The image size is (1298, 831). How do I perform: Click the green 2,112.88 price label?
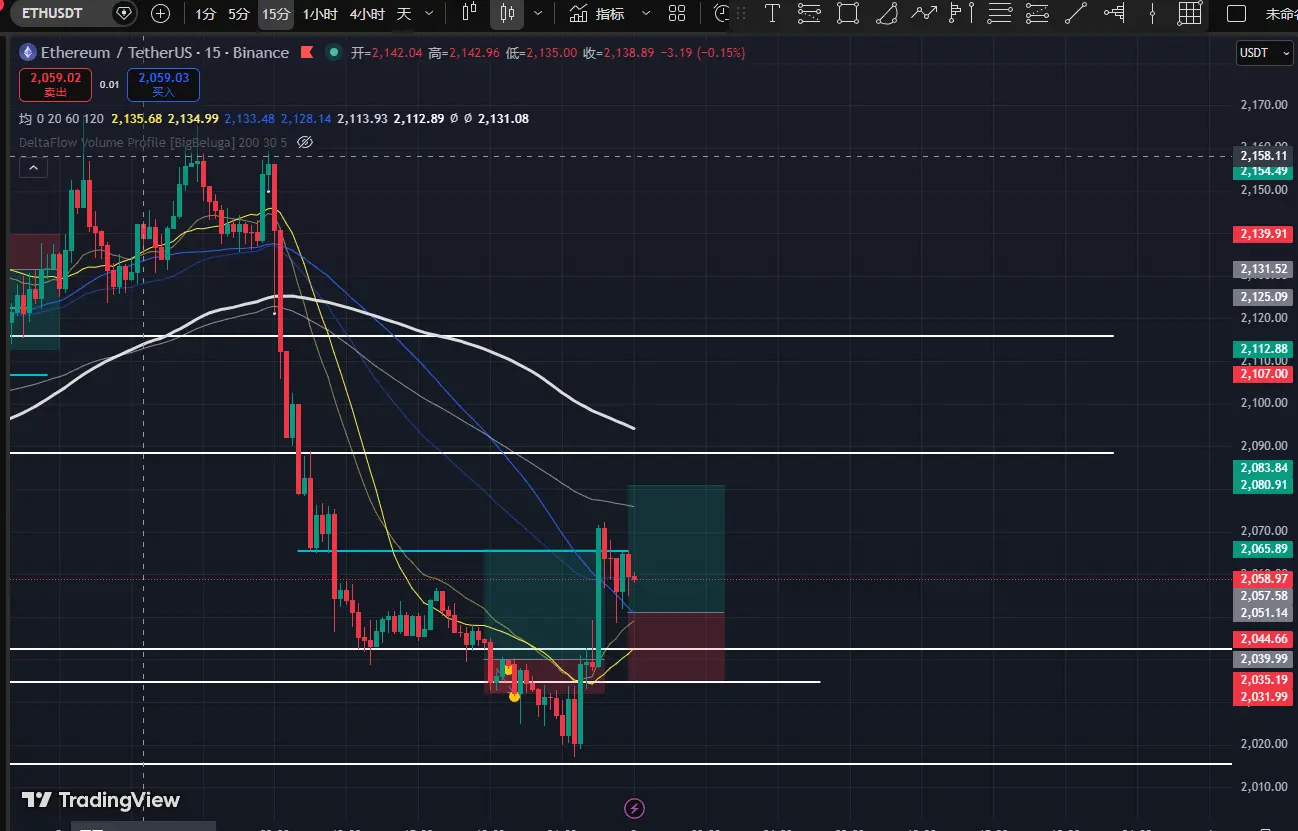click(x=1261, y=349)
